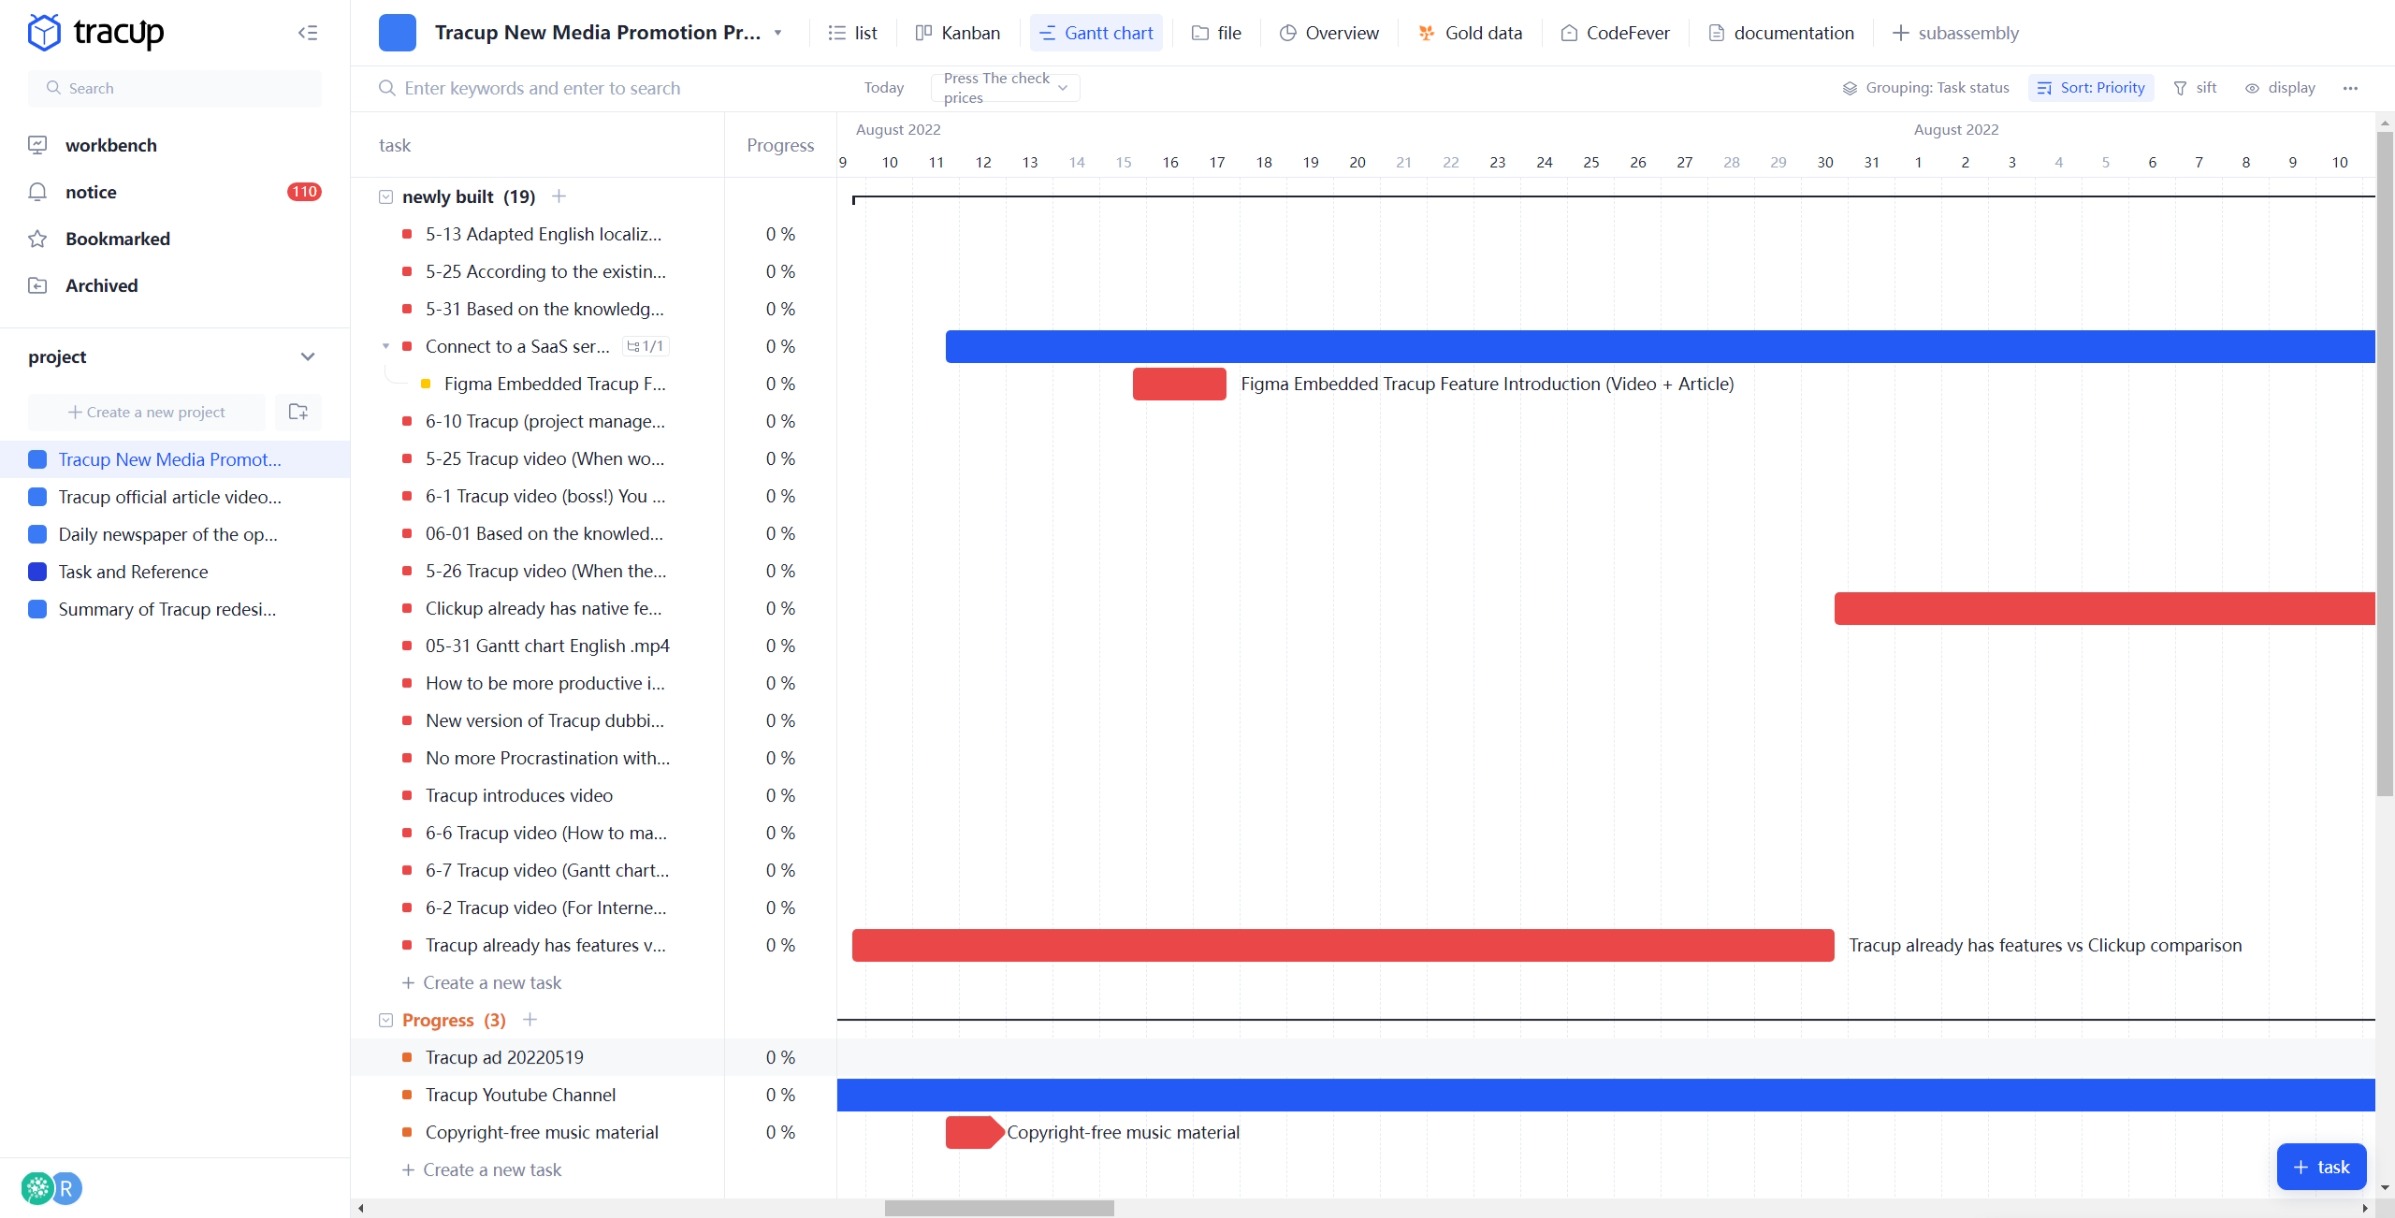Add a subassembly tab
This screenshot has width=2395, height=1218.
coord(1955,33)
